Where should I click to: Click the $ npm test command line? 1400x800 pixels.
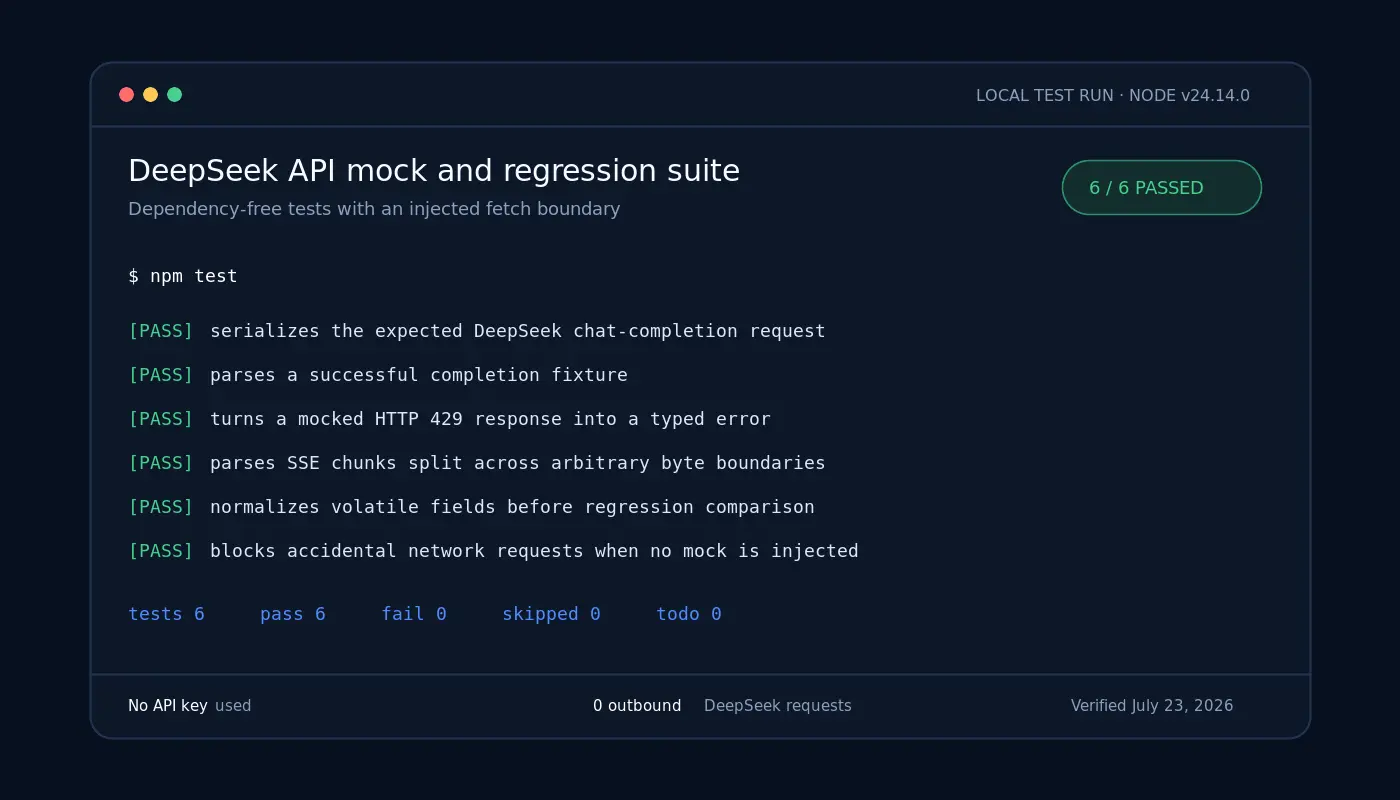(x=183, y=276)
